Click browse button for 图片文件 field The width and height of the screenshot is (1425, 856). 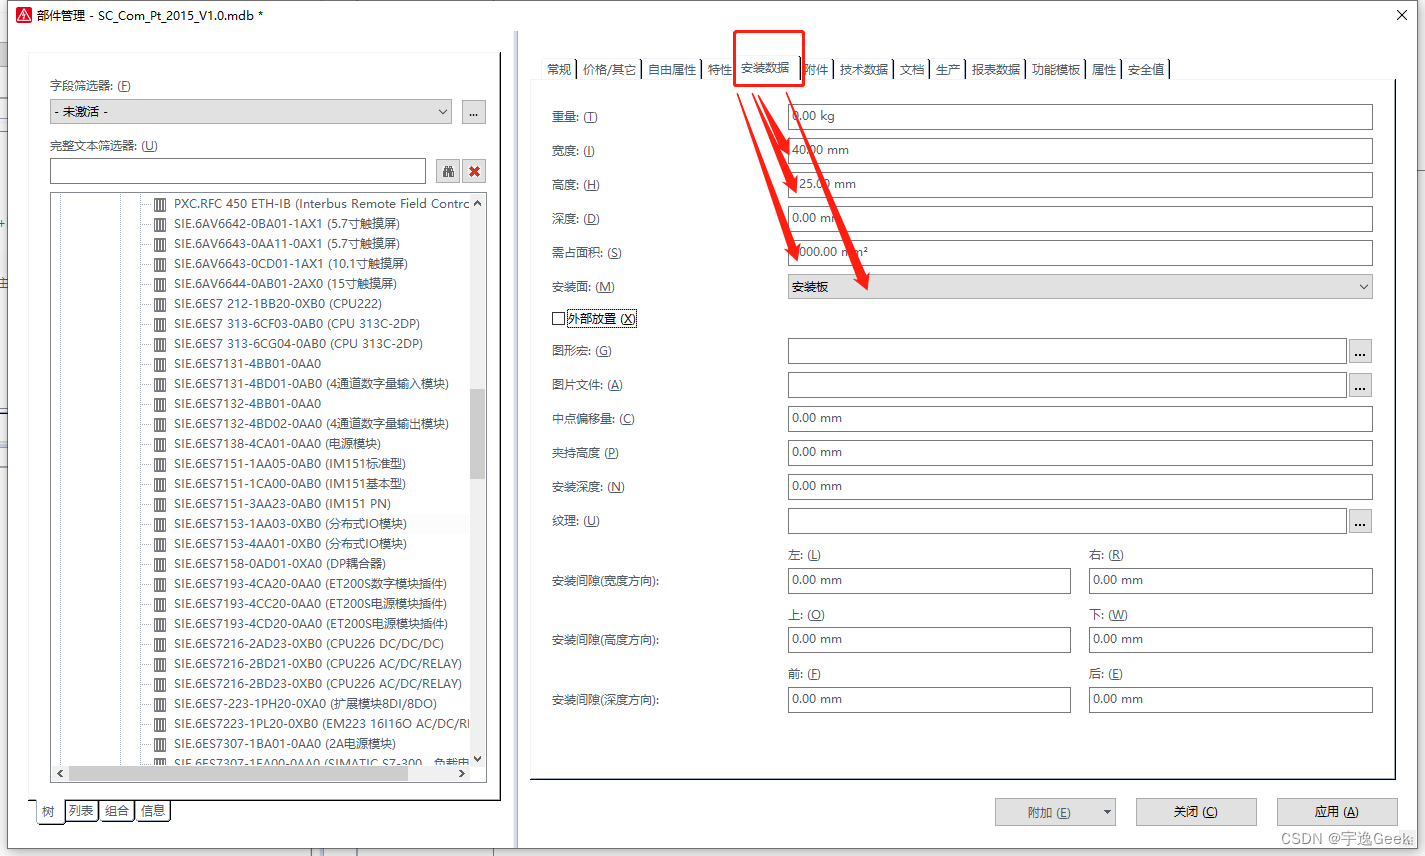(x=1359, y=385)
